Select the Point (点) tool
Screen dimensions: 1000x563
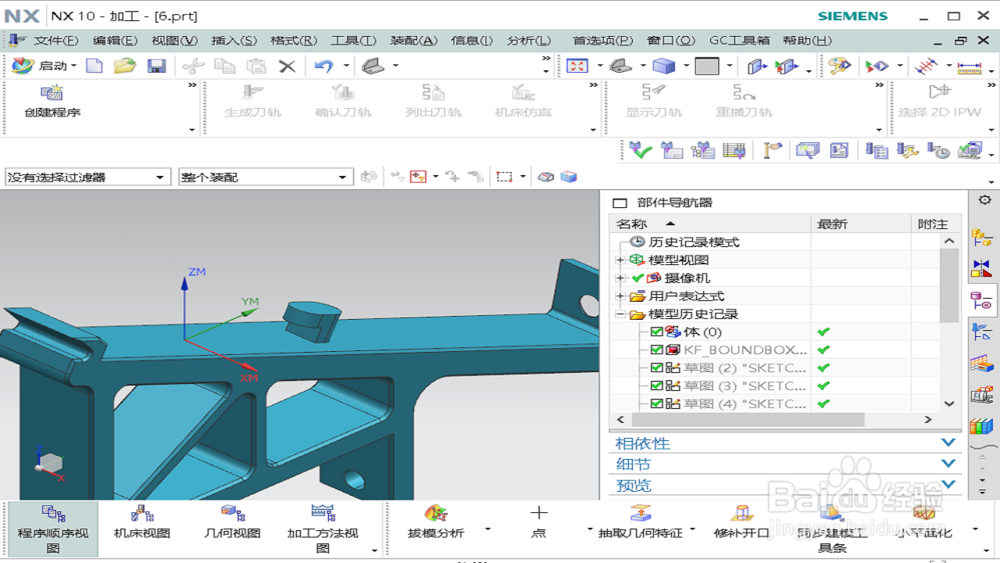(x=538, y=522)
